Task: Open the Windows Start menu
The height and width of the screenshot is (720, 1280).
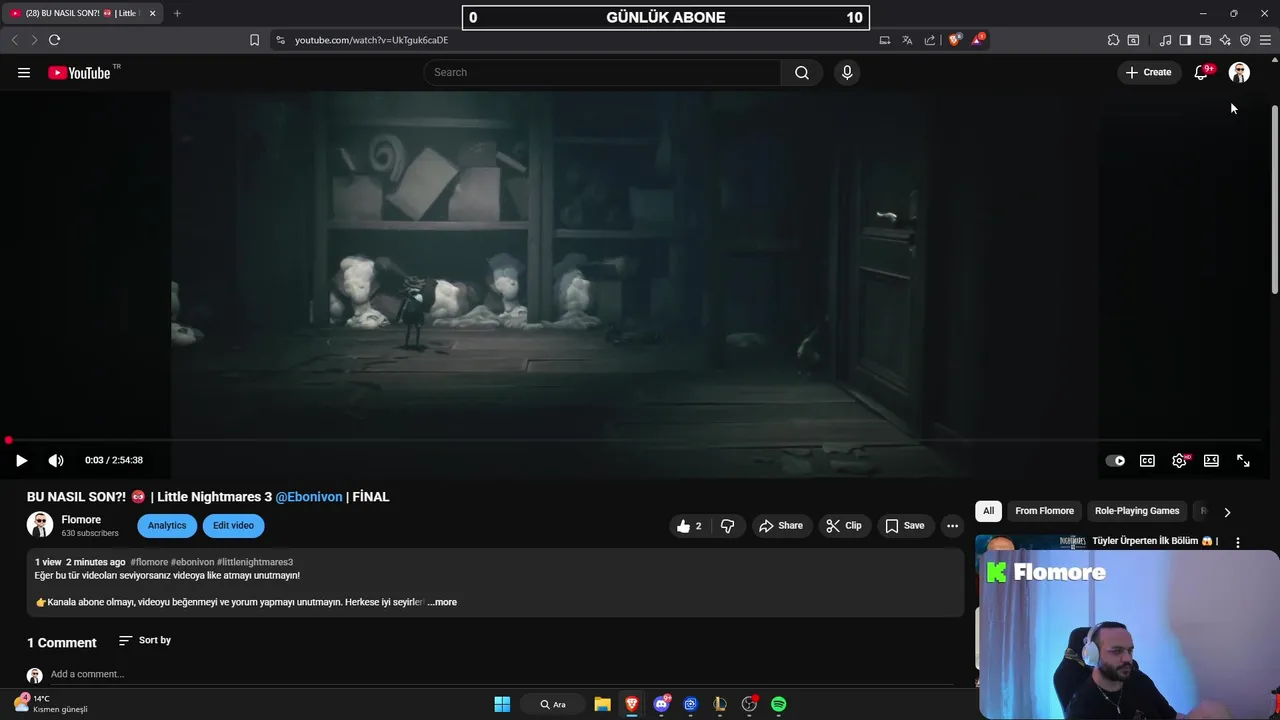Action: pyautogui.click(x=502, y=704)
